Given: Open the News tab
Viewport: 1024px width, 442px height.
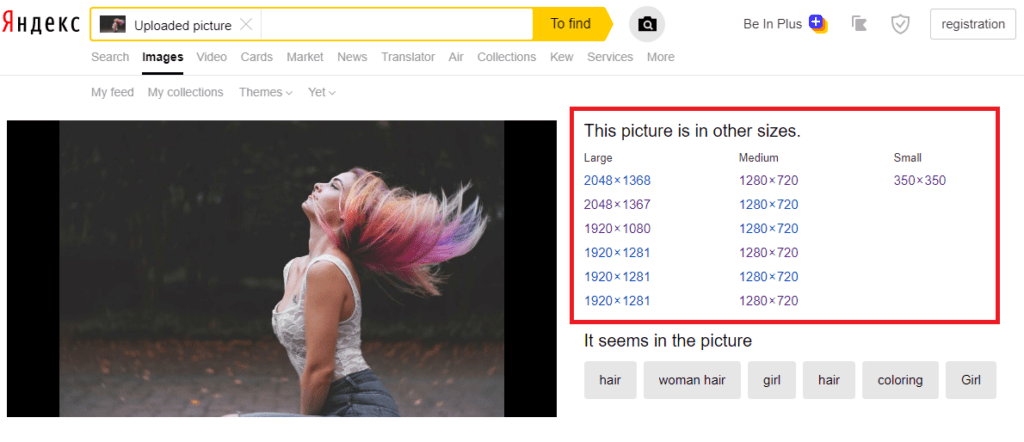Looking at the screenshot, I should (x=352, y=57).
